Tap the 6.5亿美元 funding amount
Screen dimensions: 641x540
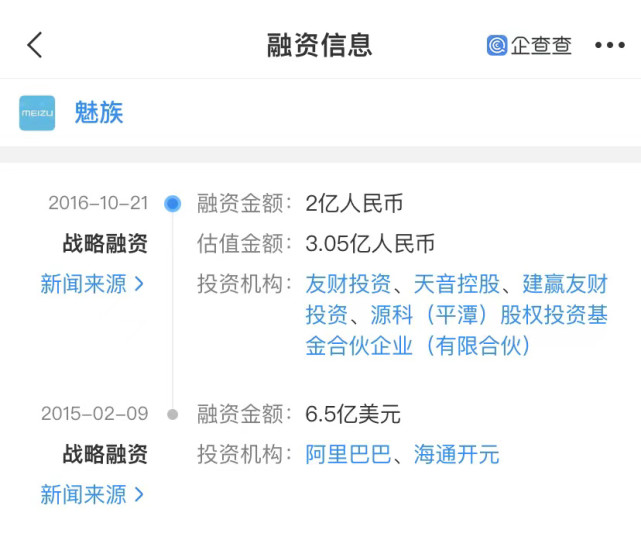tap(353, 414)
